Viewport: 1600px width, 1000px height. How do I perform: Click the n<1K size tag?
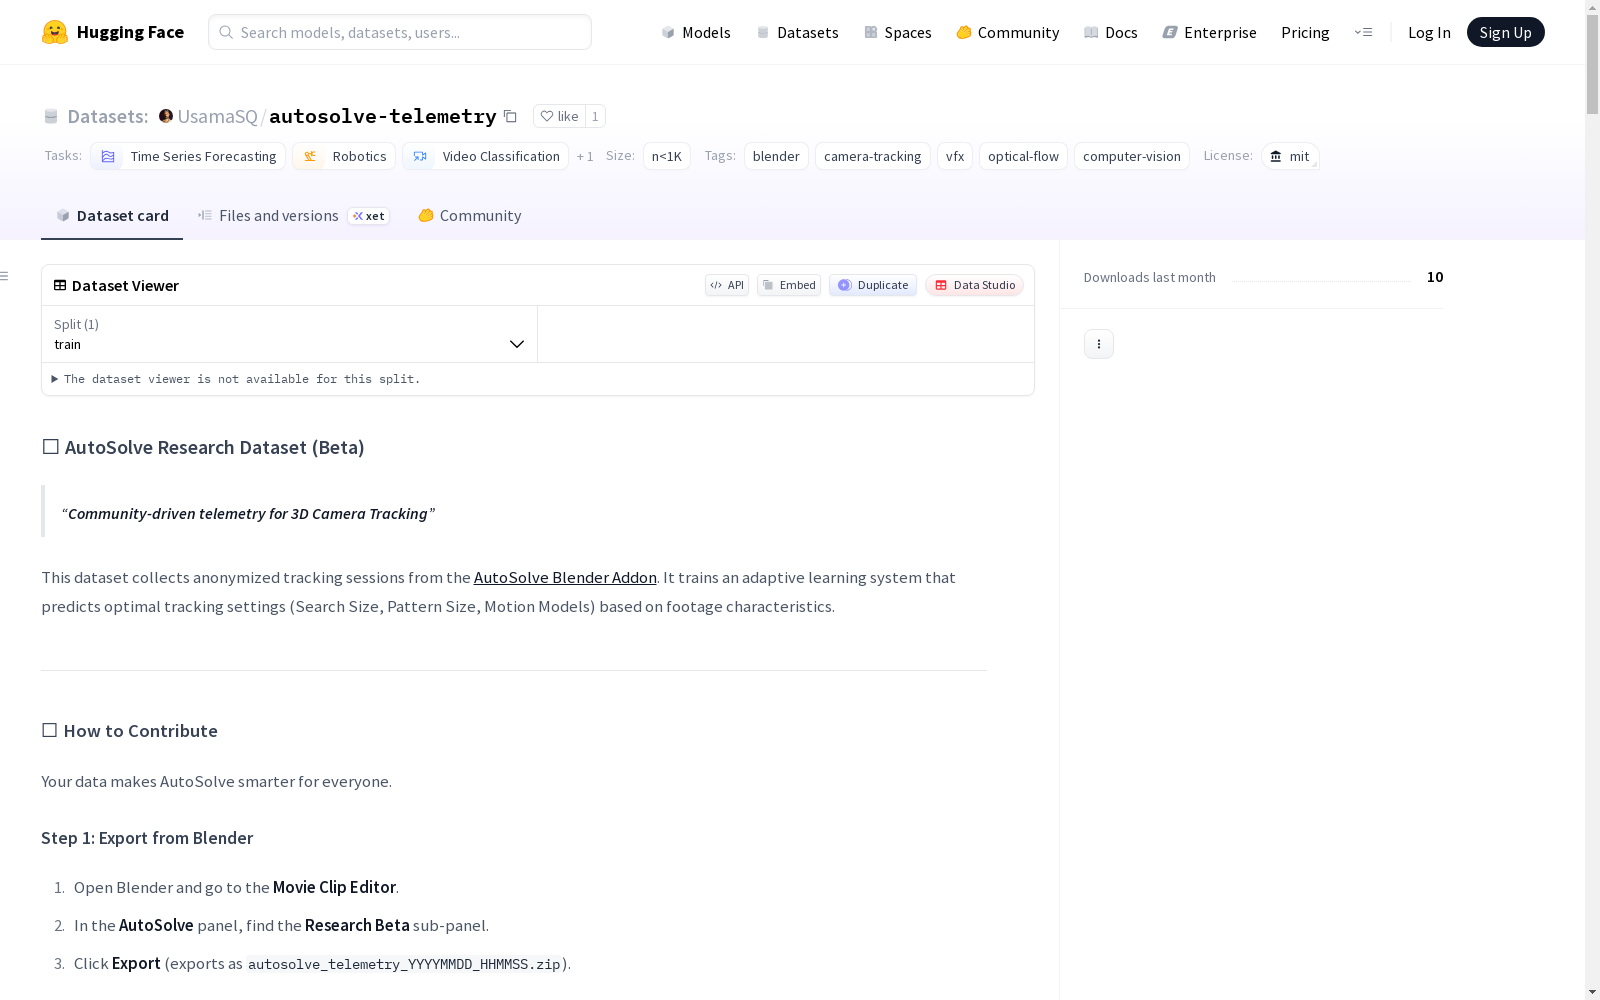[x=667, y=156]
